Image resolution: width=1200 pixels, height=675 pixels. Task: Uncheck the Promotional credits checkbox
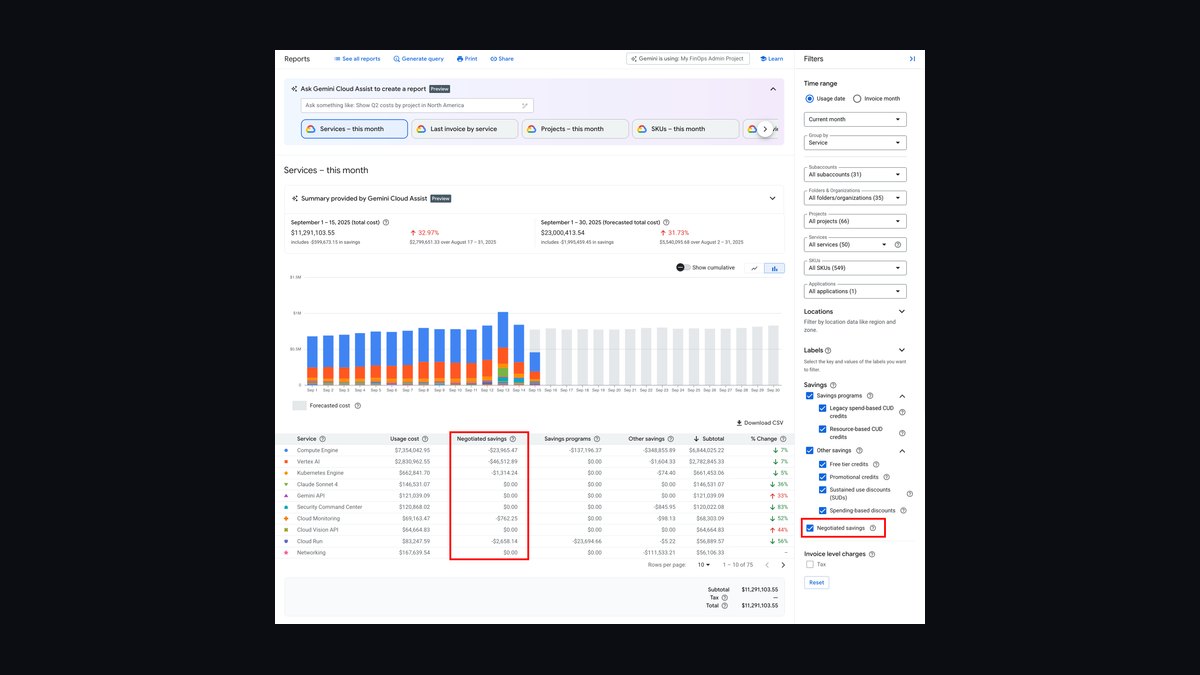click(x=823, y=477)
